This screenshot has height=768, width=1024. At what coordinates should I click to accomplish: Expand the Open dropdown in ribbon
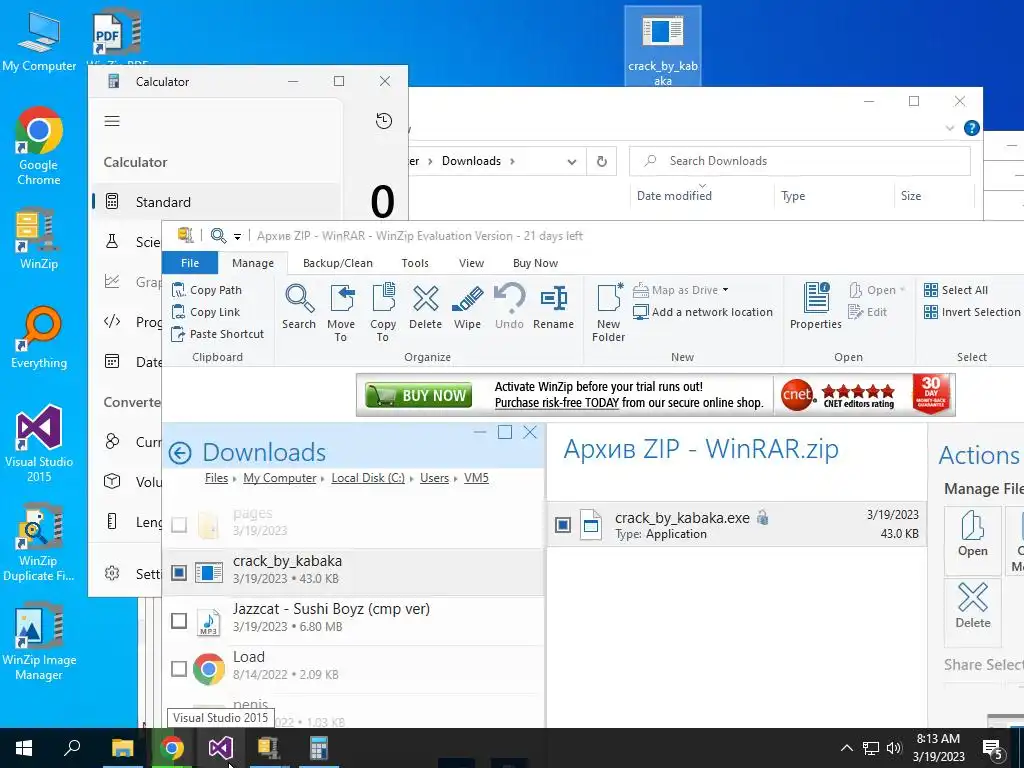coord(903,290)
